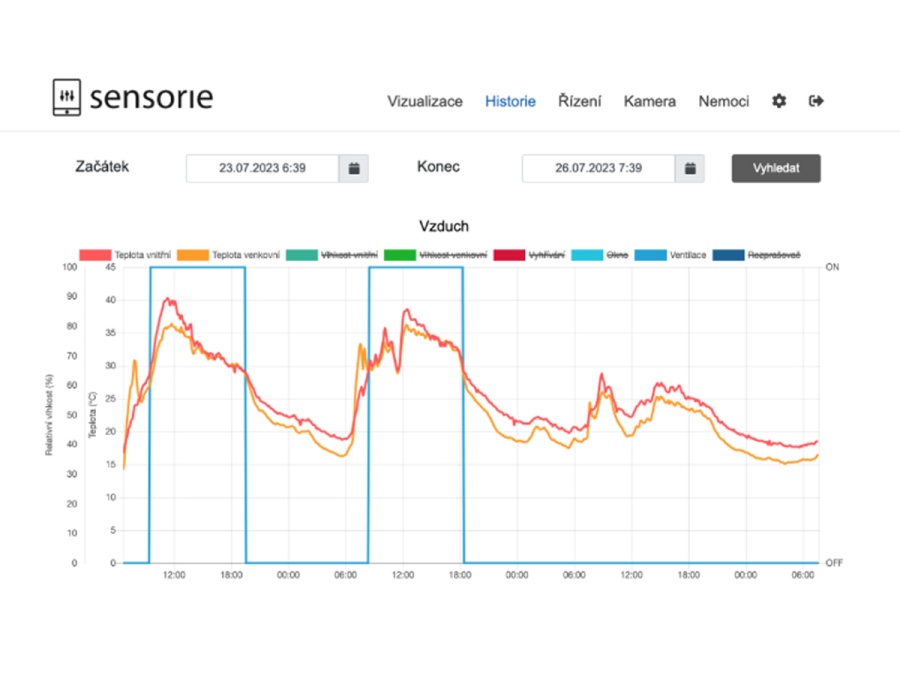Log out using the exit arrow icon
This screenshot has width=900, height=675.
tap(816, 101)
